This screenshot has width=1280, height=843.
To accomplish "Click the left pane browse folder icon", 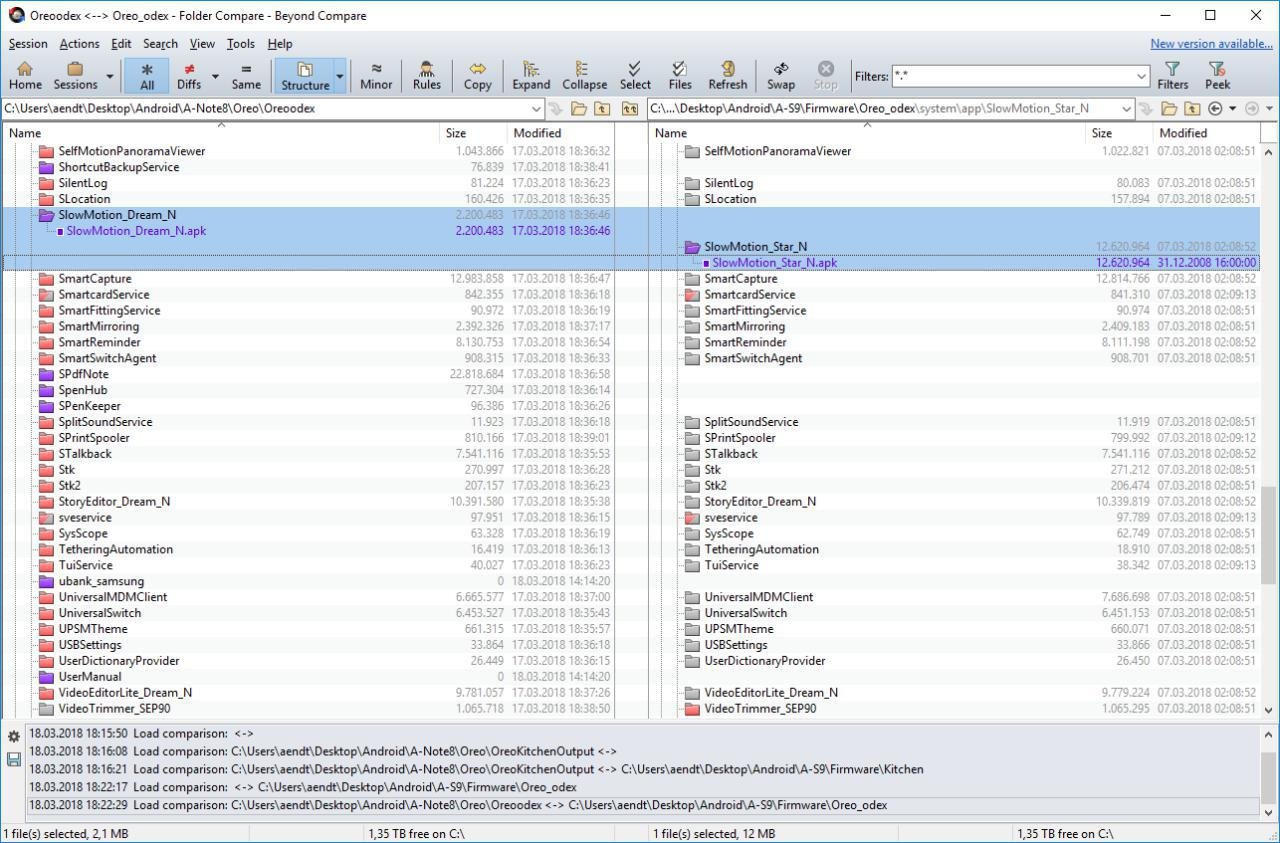I will click(x=578, y=108).
